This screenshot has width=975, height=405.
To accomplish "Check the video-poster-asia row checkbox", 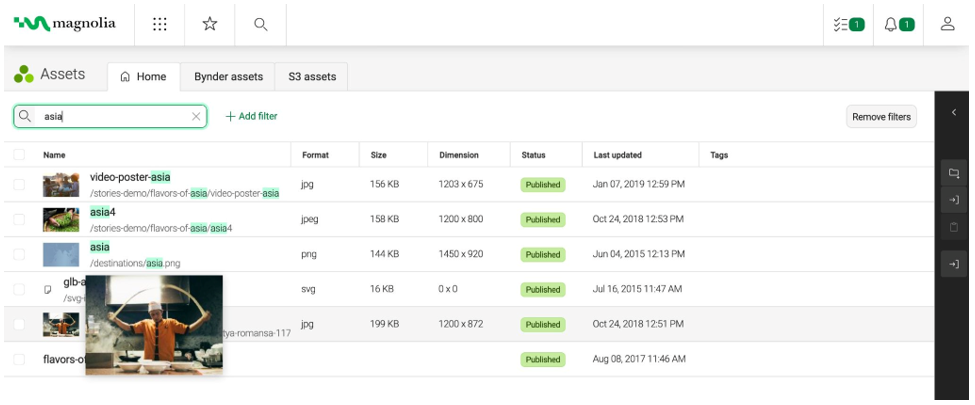I will click(19, 185).
